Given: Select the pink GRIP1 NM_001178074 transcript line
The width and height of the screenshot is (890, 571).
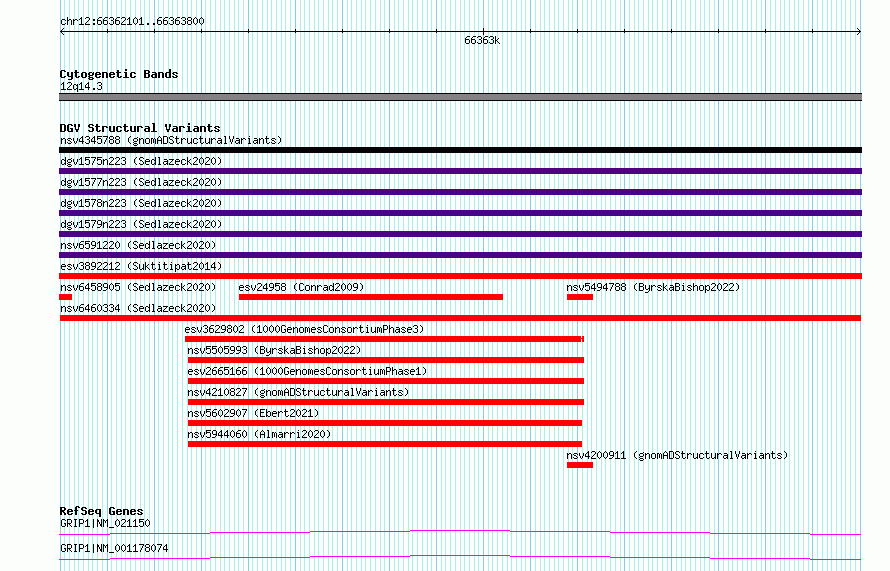Looking at the screenshot, I should tap(460, 557).
